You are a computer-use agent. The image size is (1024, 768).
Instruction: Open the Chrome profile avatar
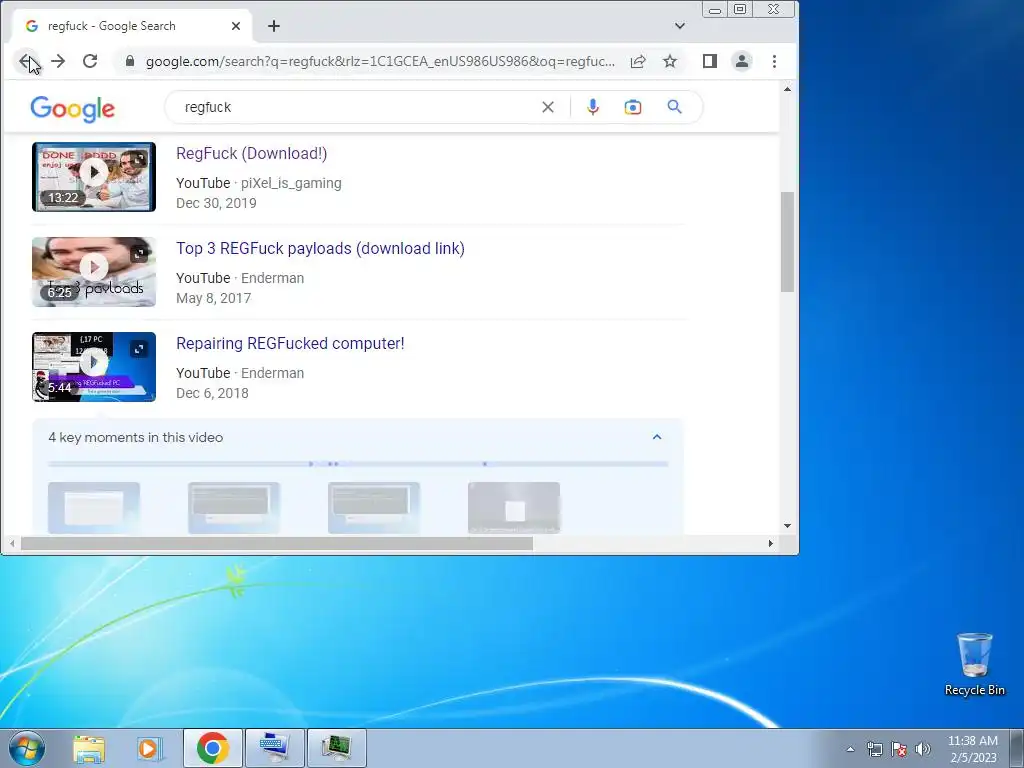[742, 61]
